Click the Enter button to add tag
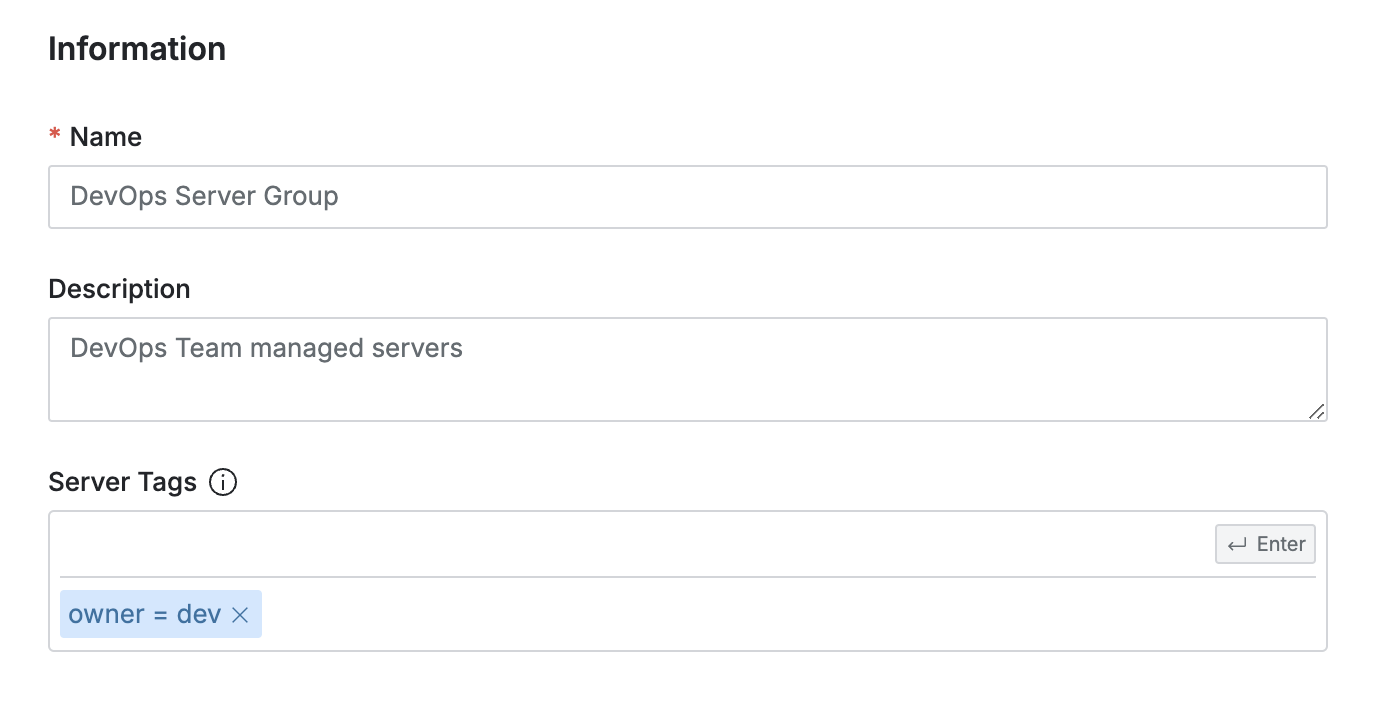 coord(1265,545)
